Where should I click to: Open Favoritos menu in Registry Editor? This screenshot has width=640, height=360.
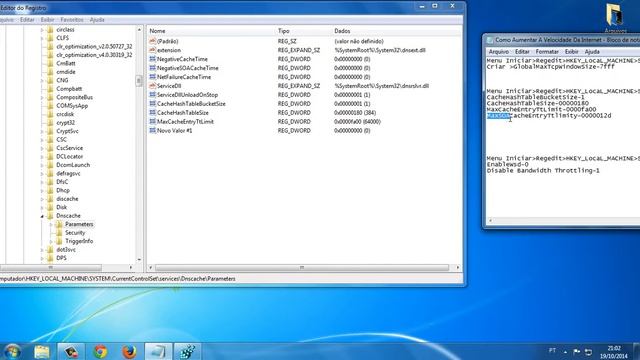(x=72, y=20)
